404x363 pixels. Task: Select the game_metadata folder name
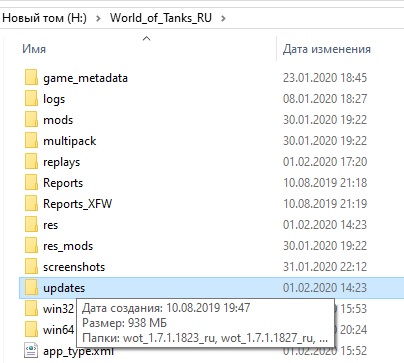click(85, 78)
